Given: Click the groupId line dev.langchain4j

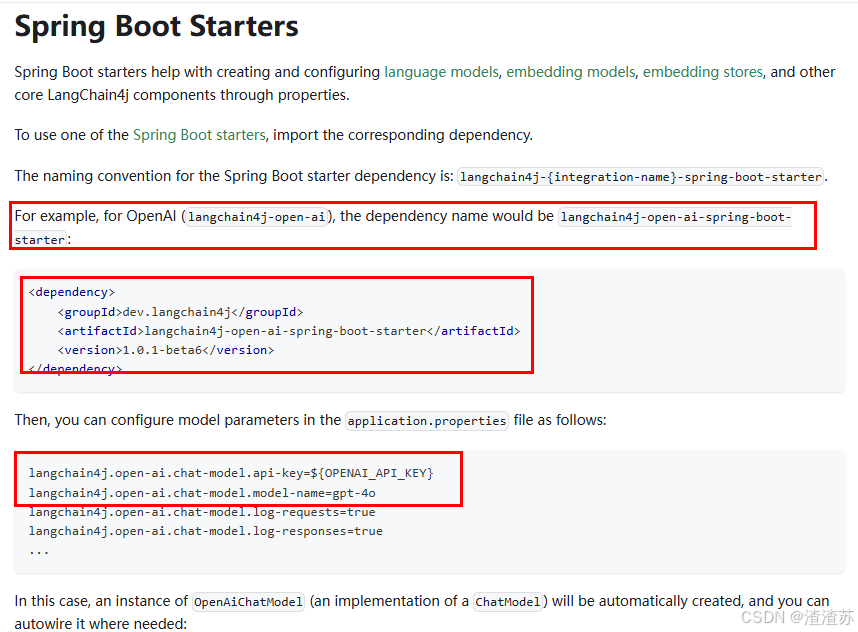Looking at the screenshot, I should coord(180,312).
